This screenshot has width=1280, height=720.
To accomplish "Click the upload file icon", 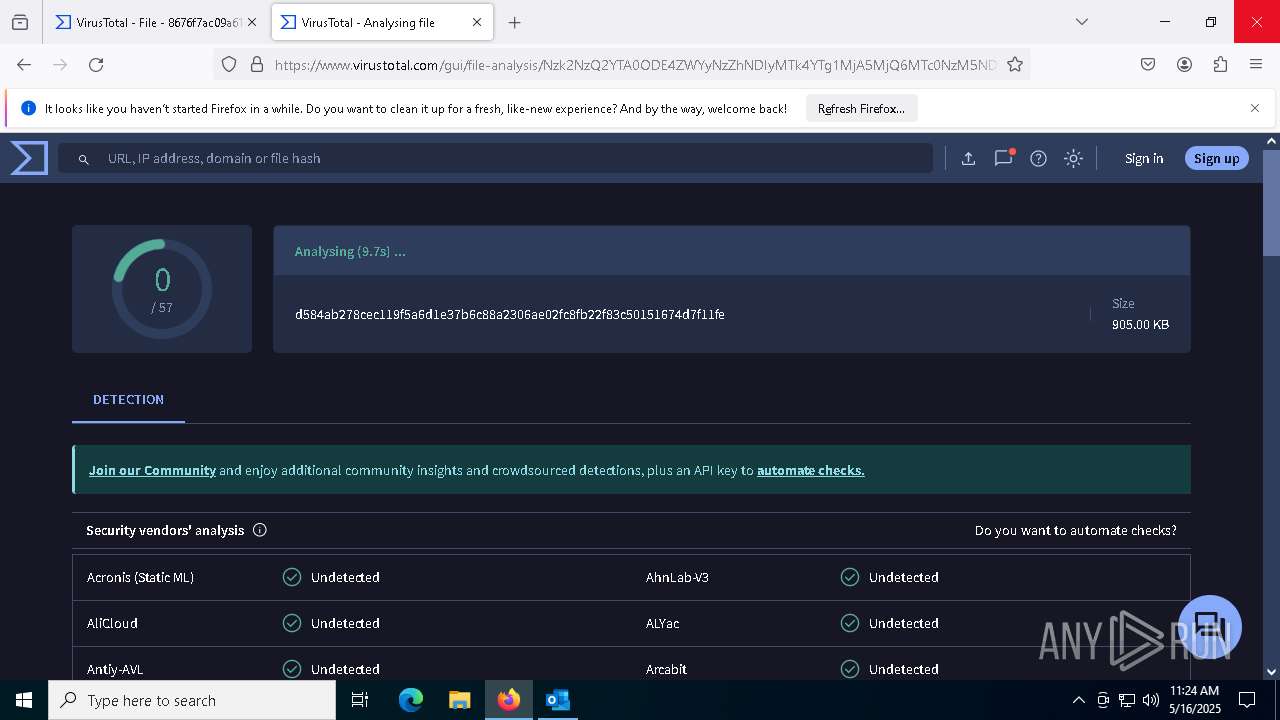I will pyautogui.click(x=968, y=158).
